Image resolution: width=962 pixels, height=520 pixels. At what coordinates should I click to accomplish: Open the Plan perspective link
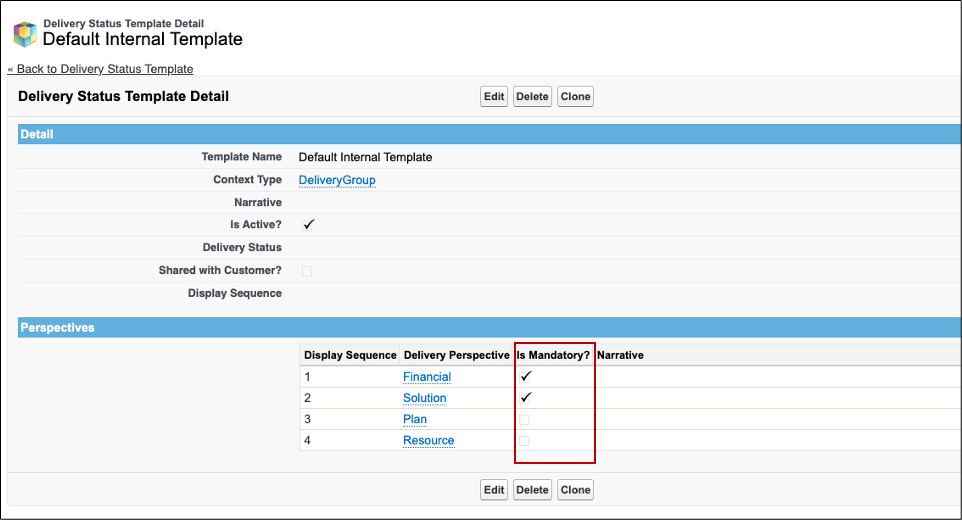tap(415, 419)
